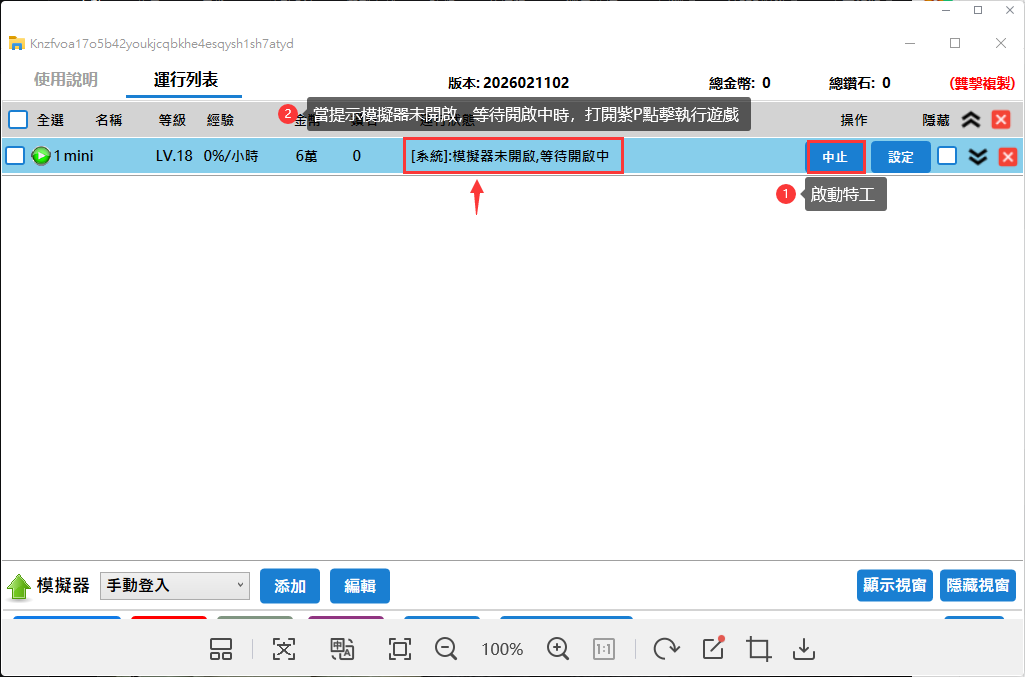Click the fit-to-window icon in viewer toolbar
Screen dimensions: 1025x677
pyautogui.click(x=400, y=649)
